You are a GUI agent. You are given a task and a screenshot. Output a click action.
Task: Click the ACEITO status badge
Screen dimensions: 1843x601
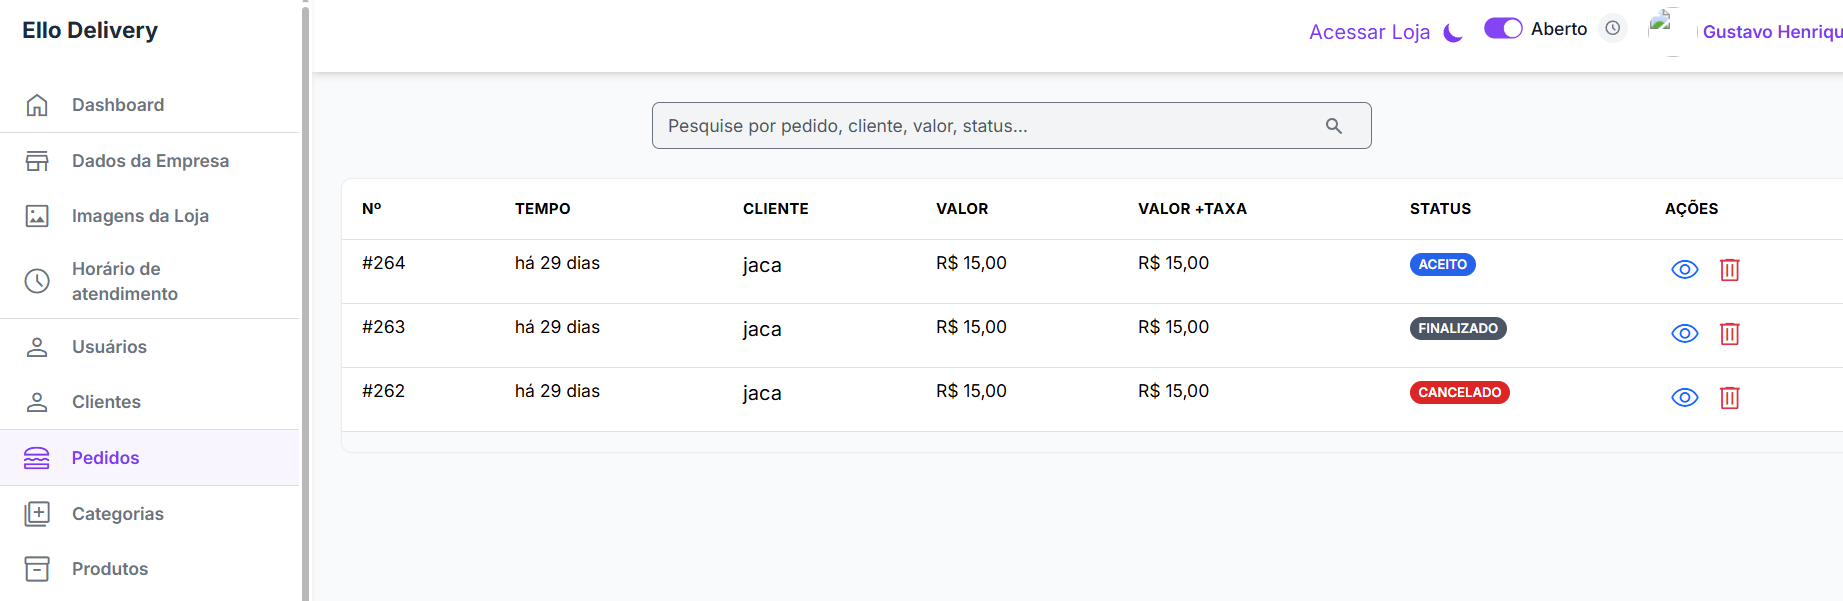click(x=1442, y=265)
